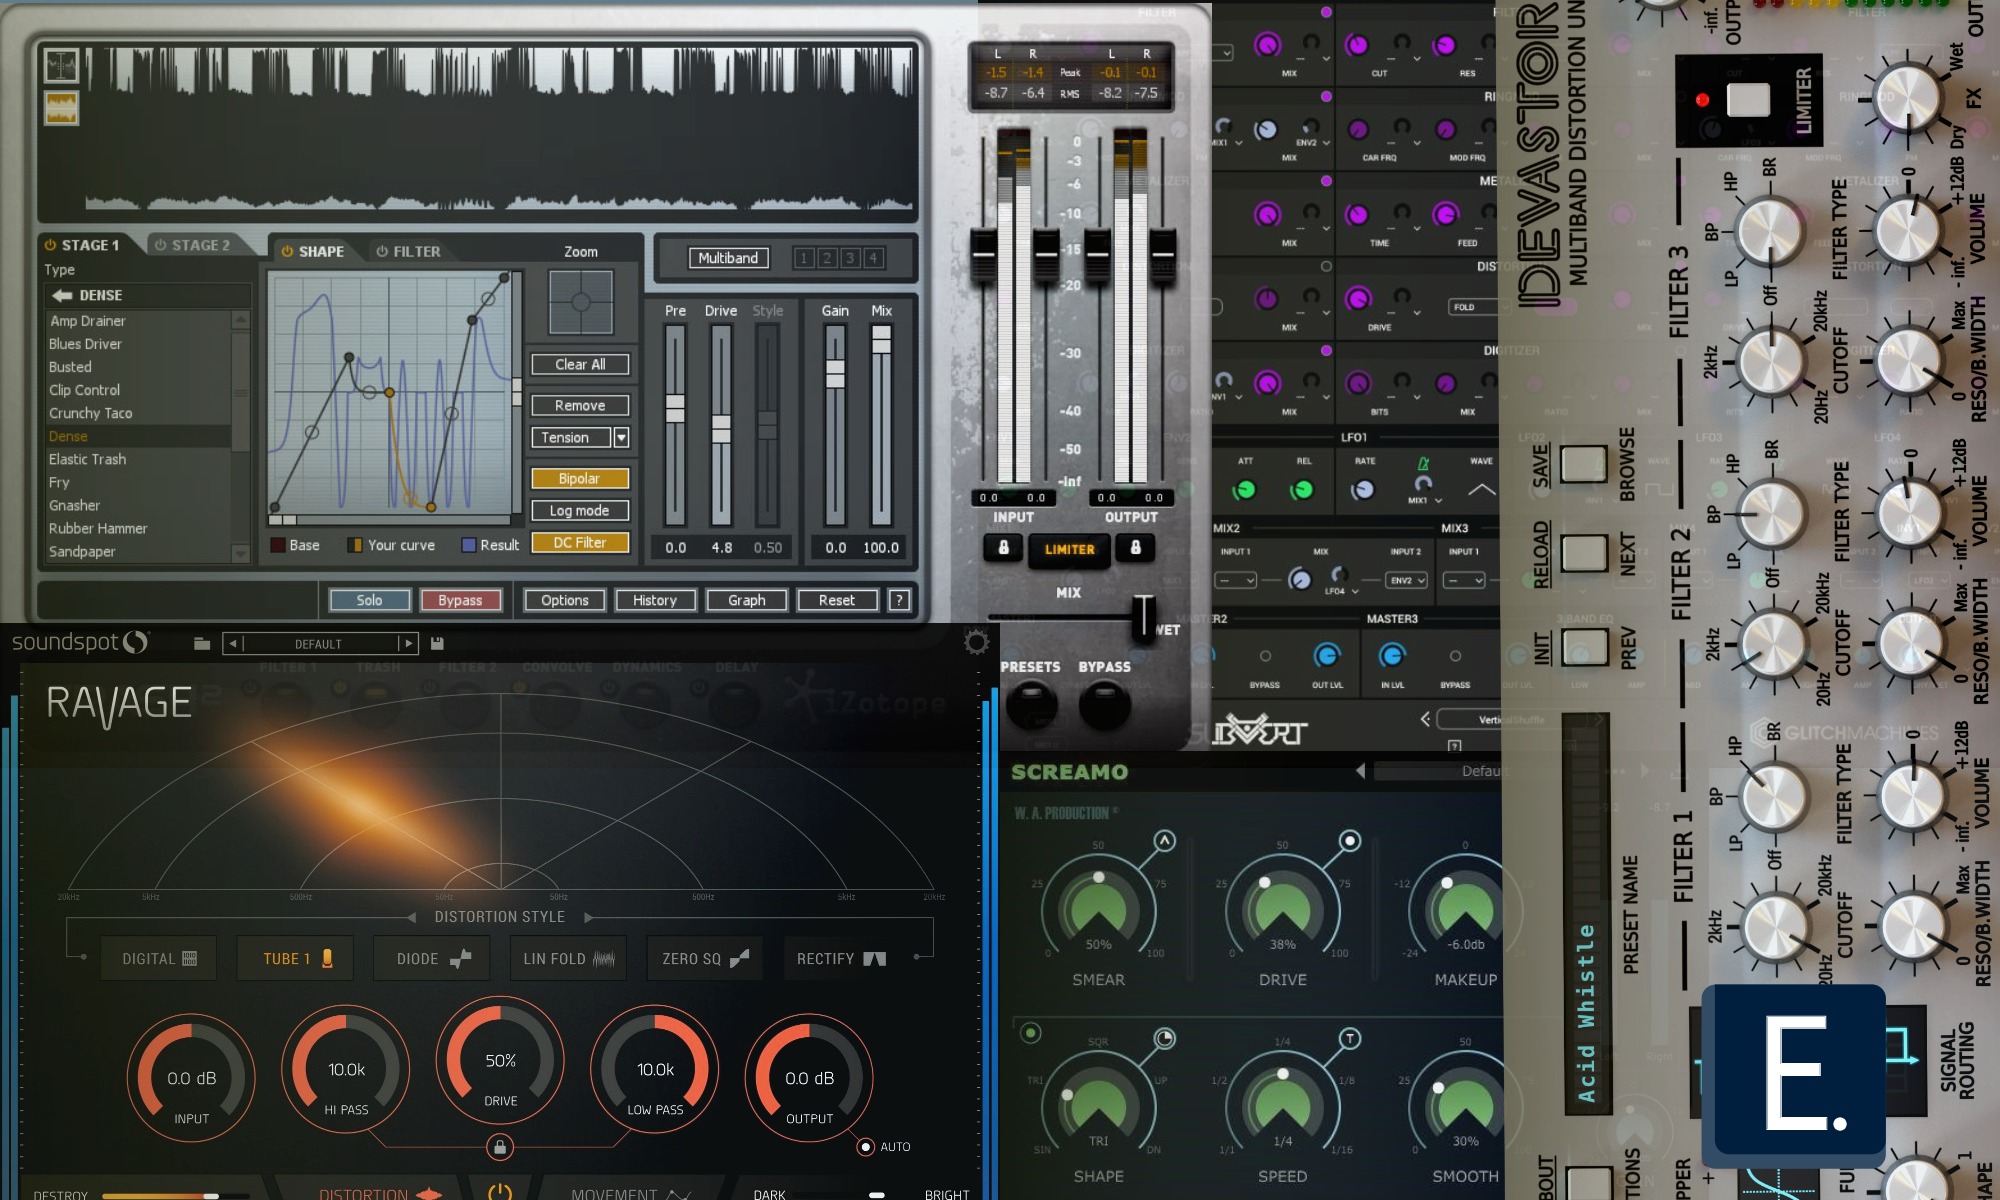Toggle the STAGE 2 power button
The width and height of the screenshot is (2000, 1200).
pyautogui.click(x=160, y=245)
